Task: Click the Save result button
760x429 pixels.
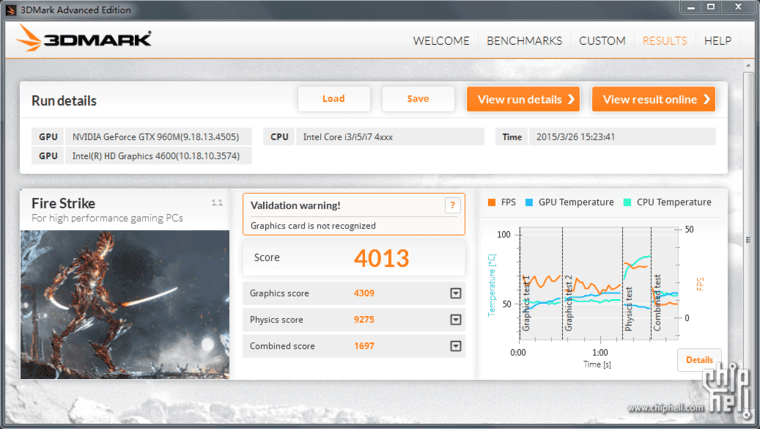Action: (x=418, y=99)
